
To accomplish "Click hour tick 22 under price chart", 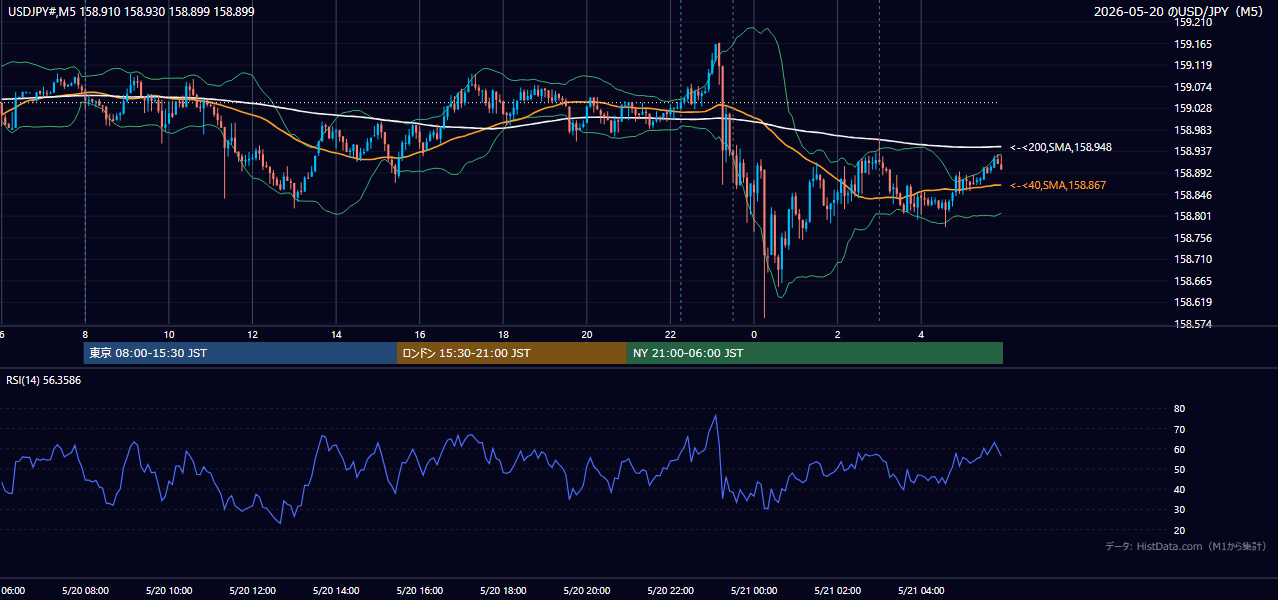I will (672, 335).
